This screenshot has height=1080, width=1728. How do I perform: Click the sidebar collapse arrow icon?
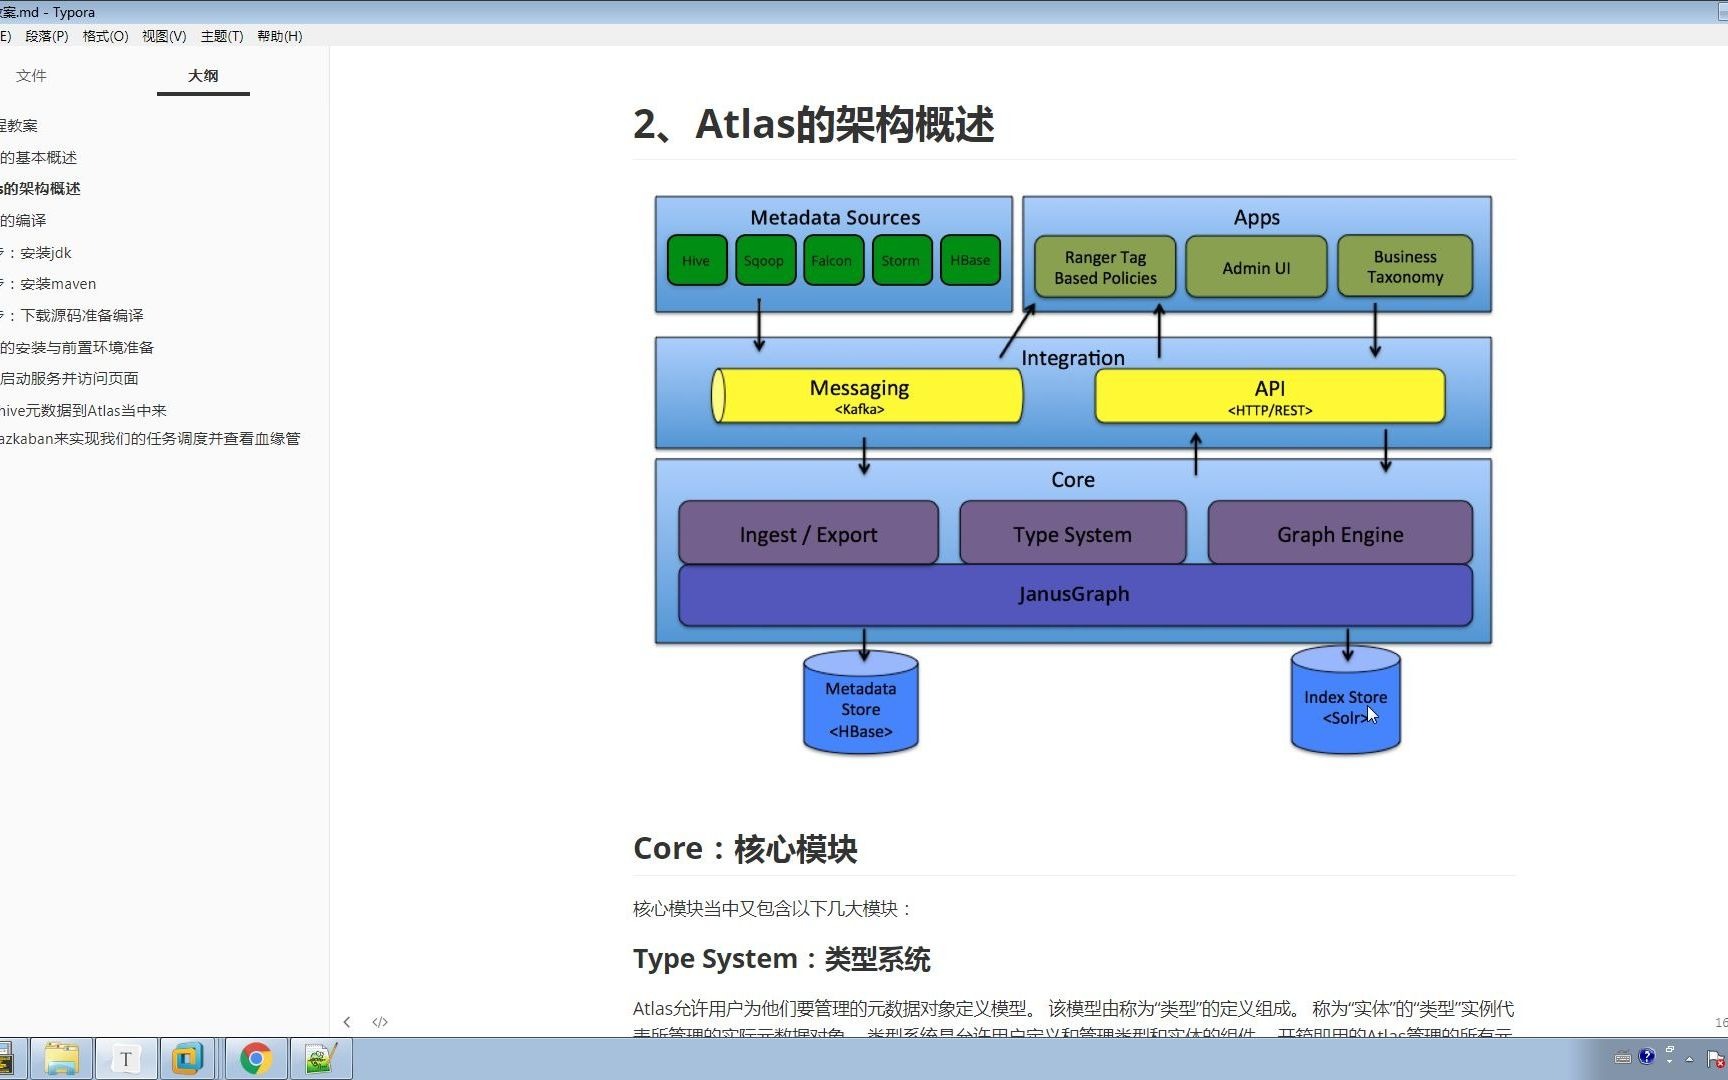[347, 1022]
